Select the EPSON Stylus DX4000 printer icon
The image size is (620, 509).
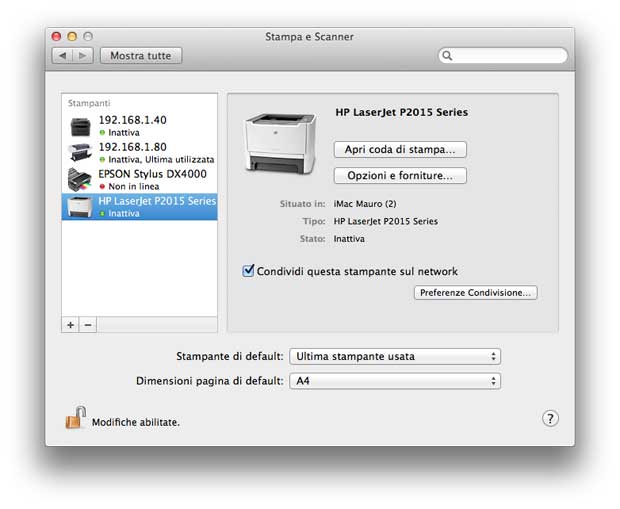(x=79, y=179)
